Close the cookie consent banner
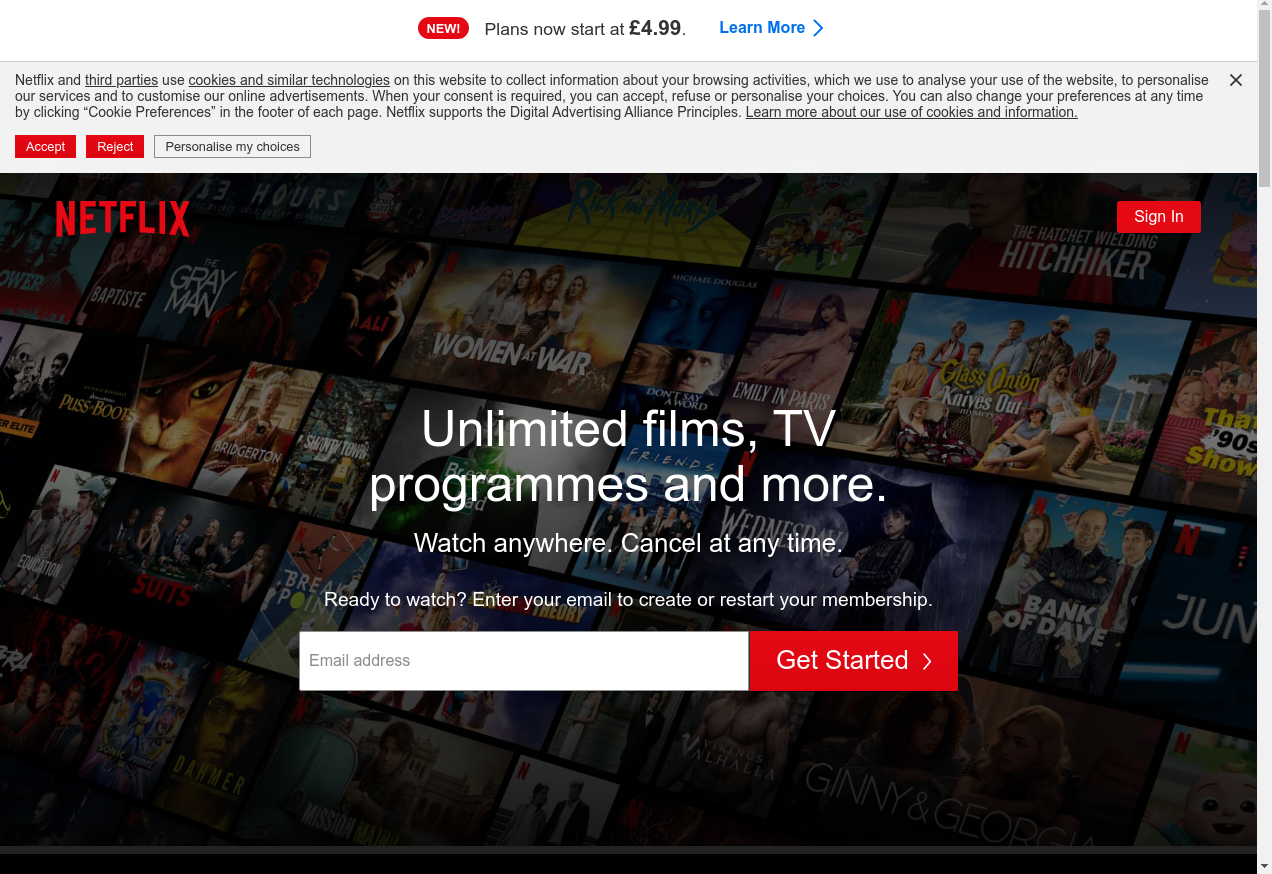Screen dimensions: 1272x874 coord(1236,80)
